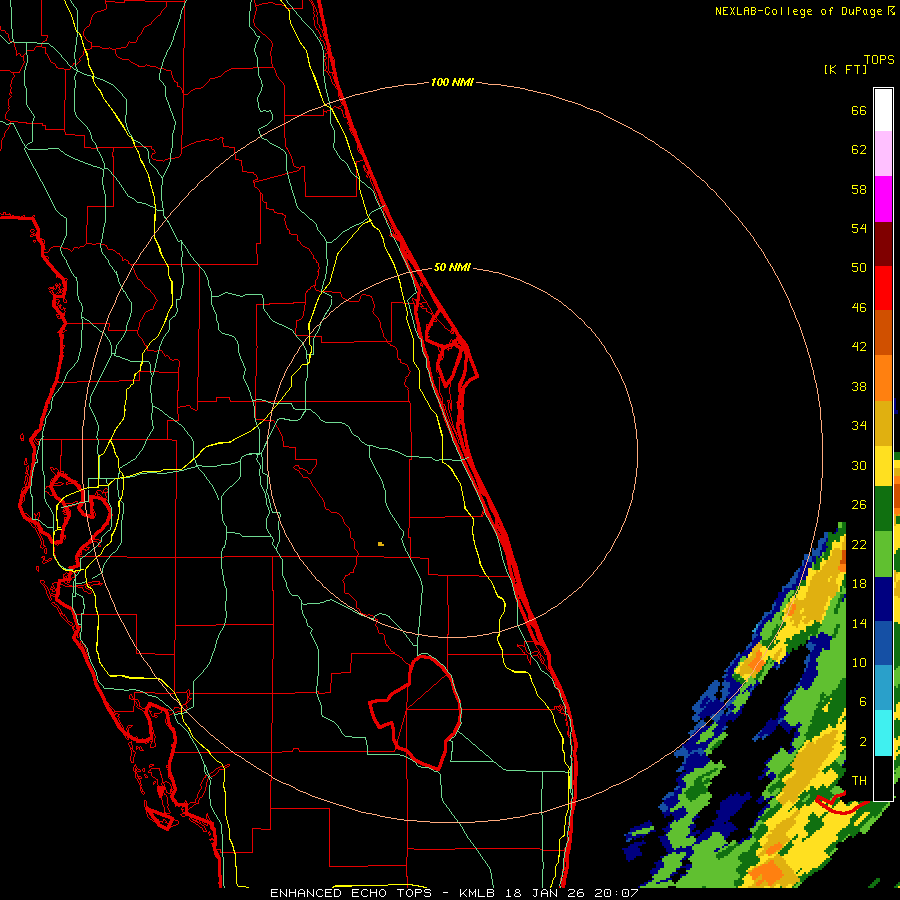Screen dimensions: 900x900
Task: Click the 38 legend value
Action: [x=859, y=386]
